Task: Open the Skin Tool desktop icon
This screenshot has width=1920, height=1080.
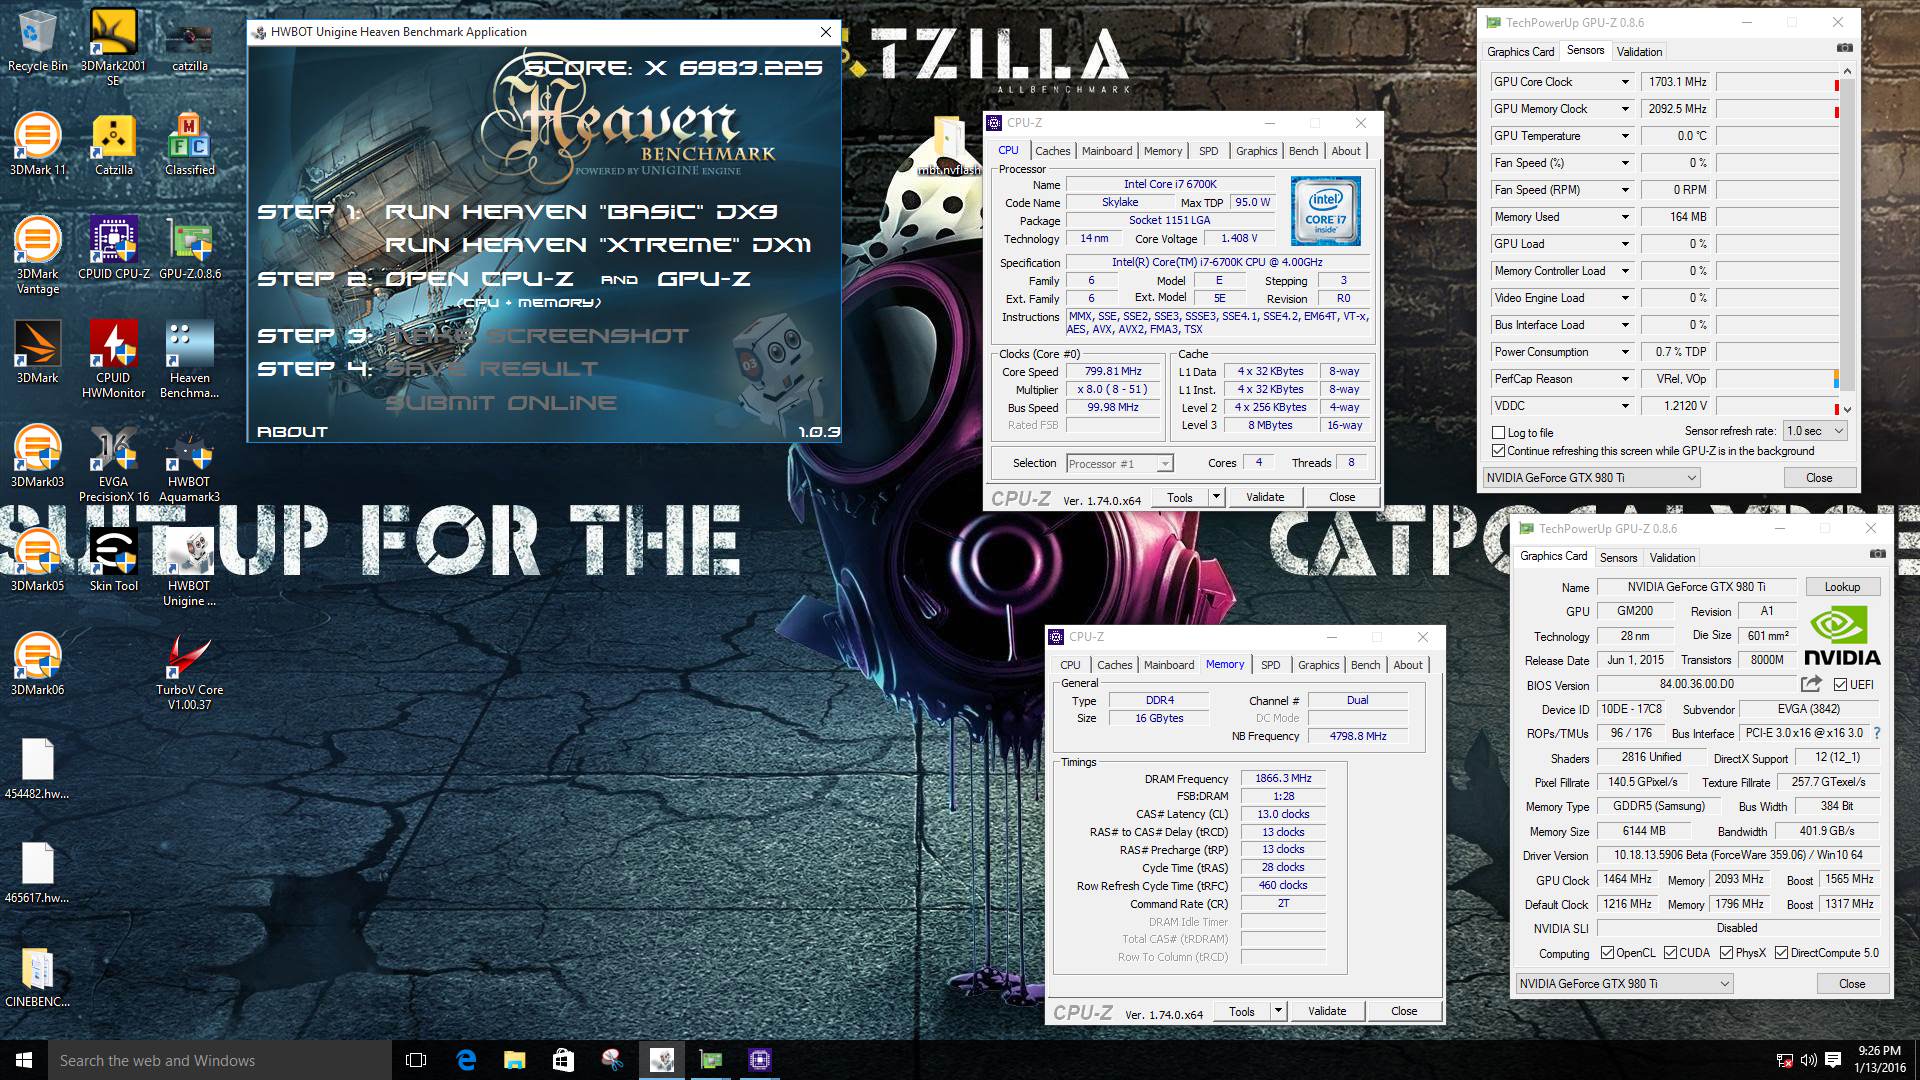Action: tap(113, 562)
